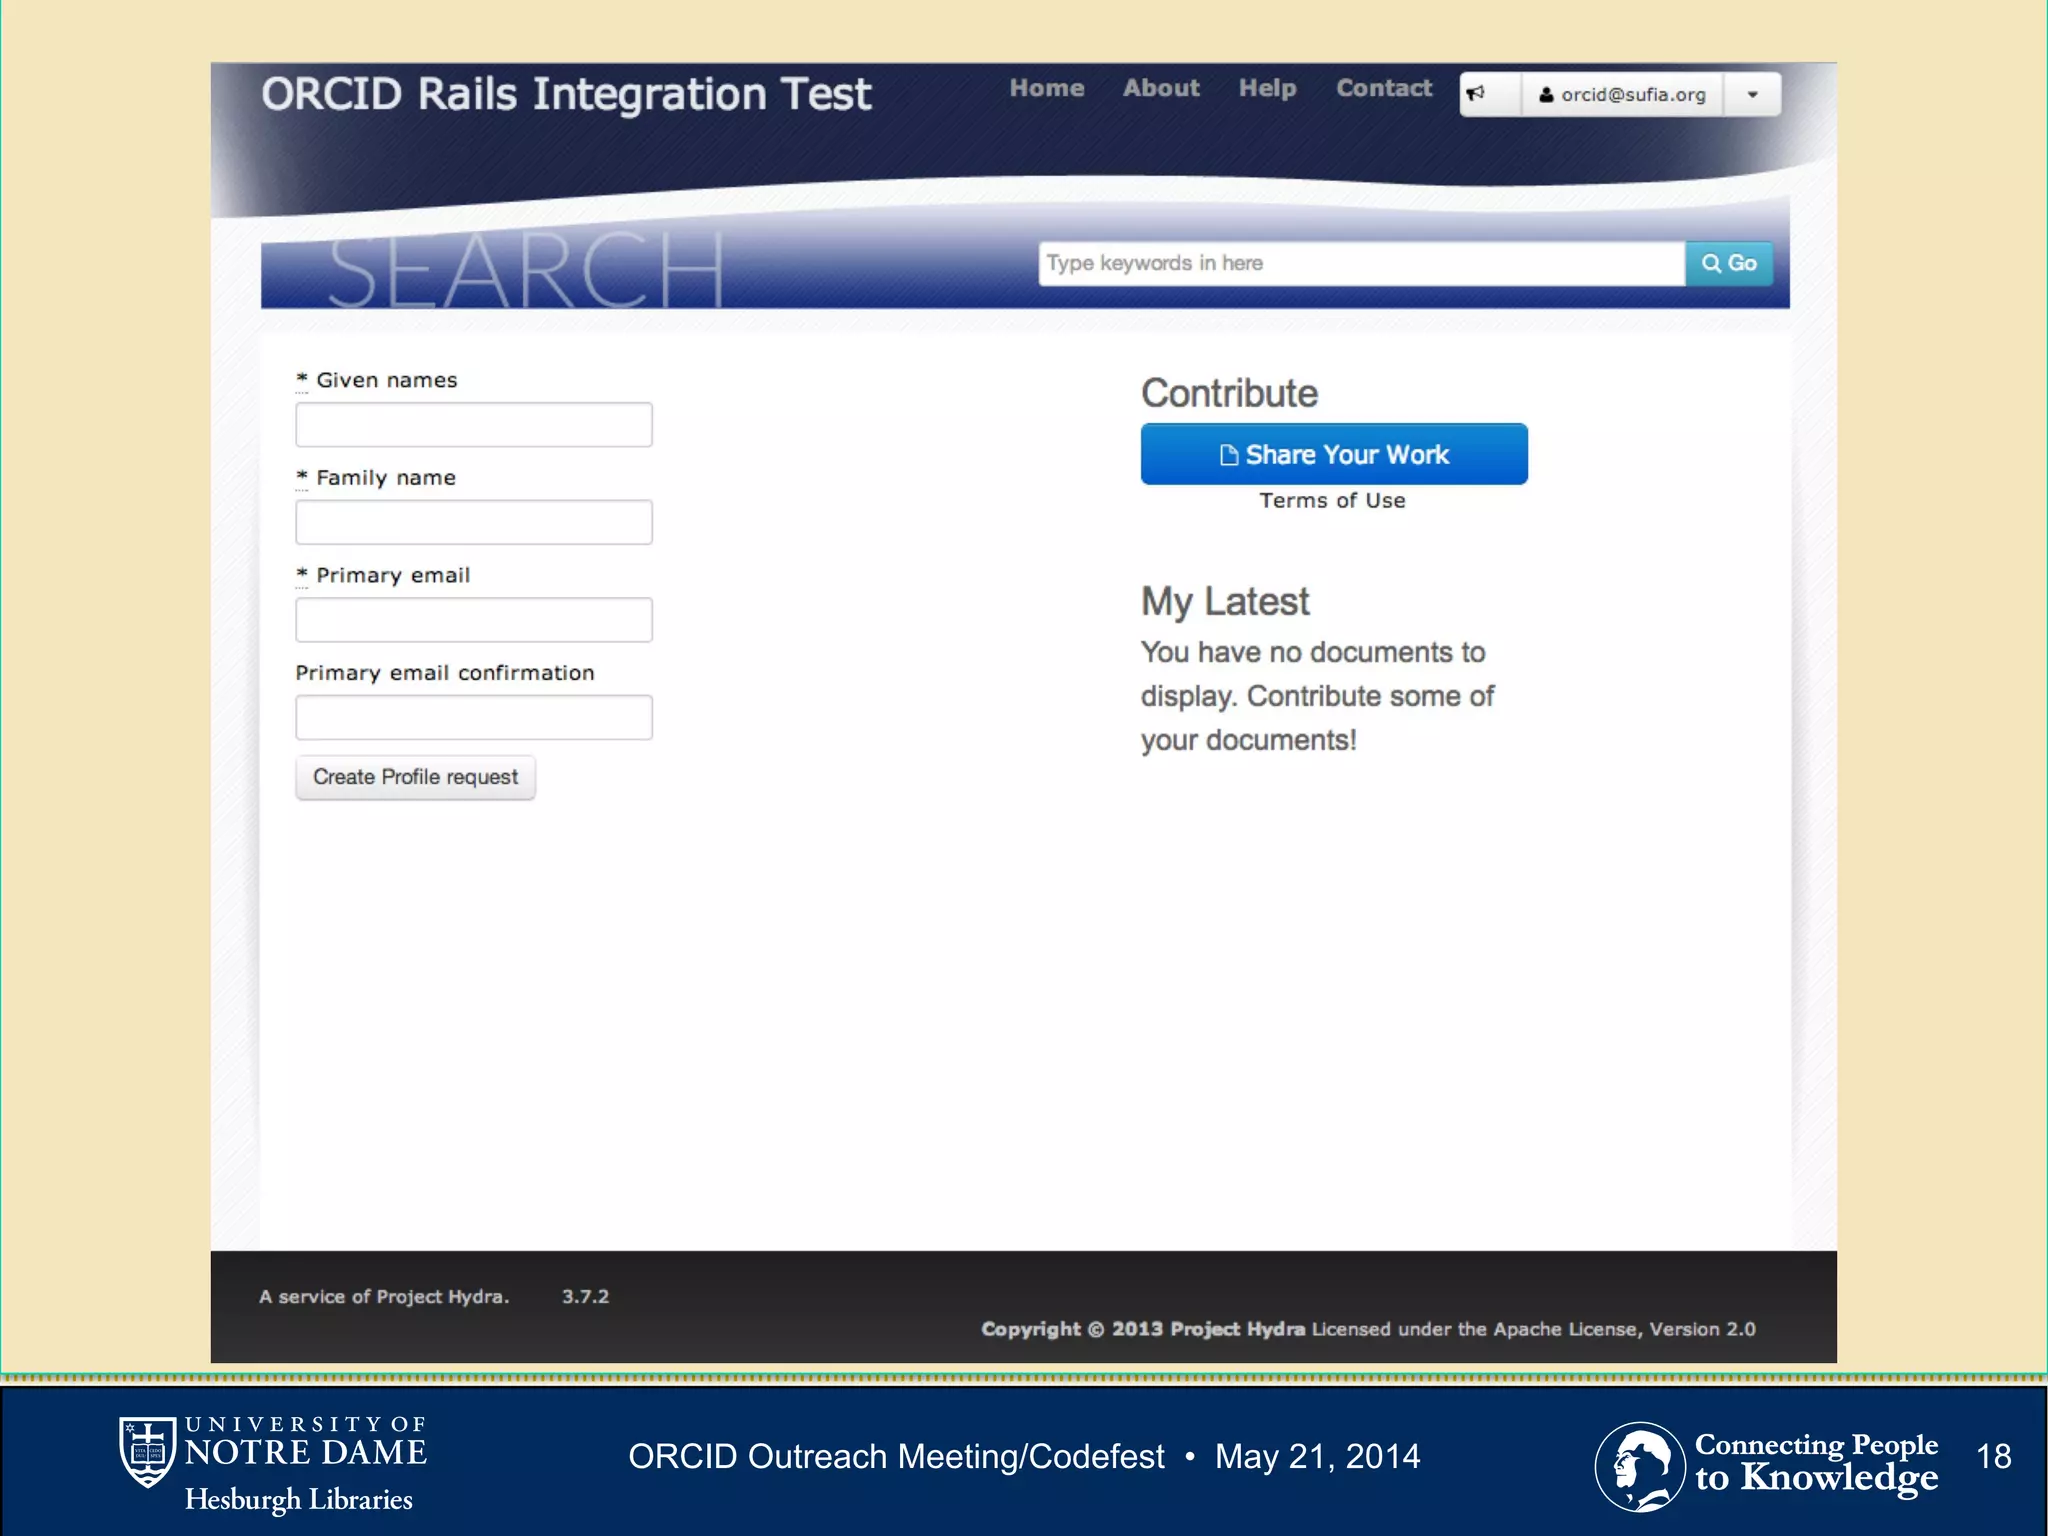
Task: Open the orcid@sufia.org user button
Action: click(x=1622, y=94)
